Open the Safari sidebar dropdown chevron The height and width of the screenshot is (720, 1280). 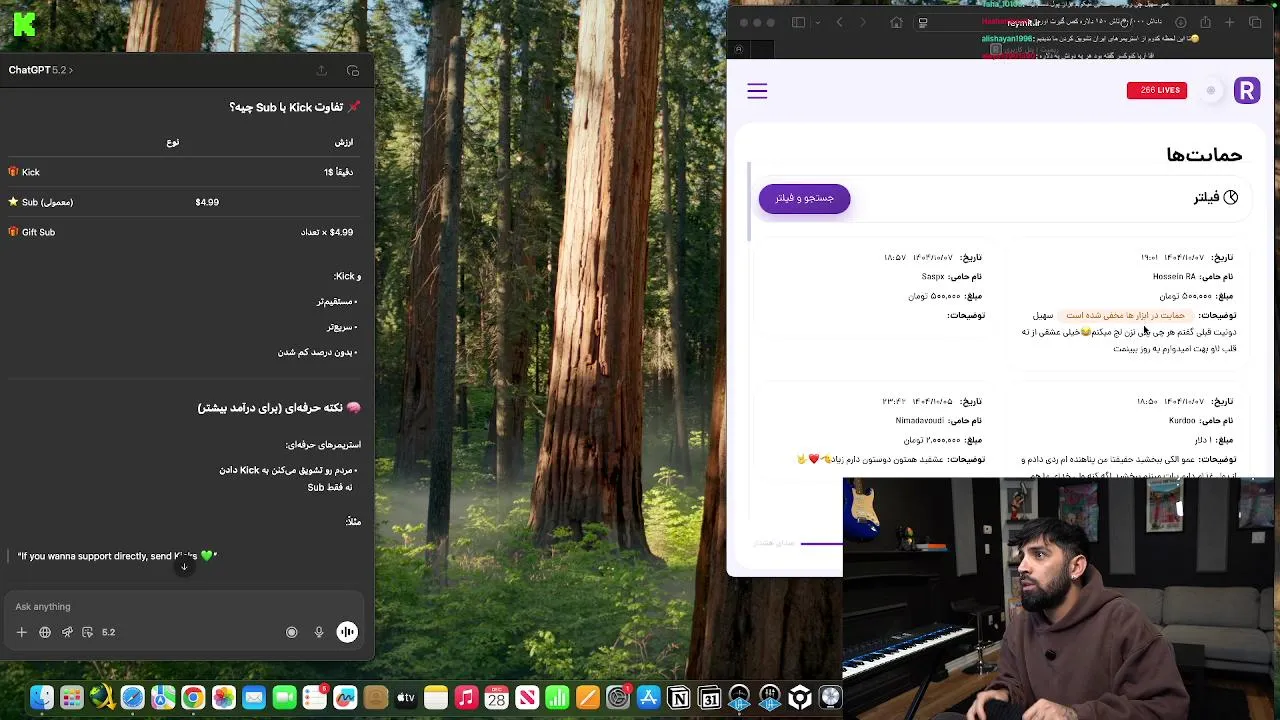tap(817, 22)
